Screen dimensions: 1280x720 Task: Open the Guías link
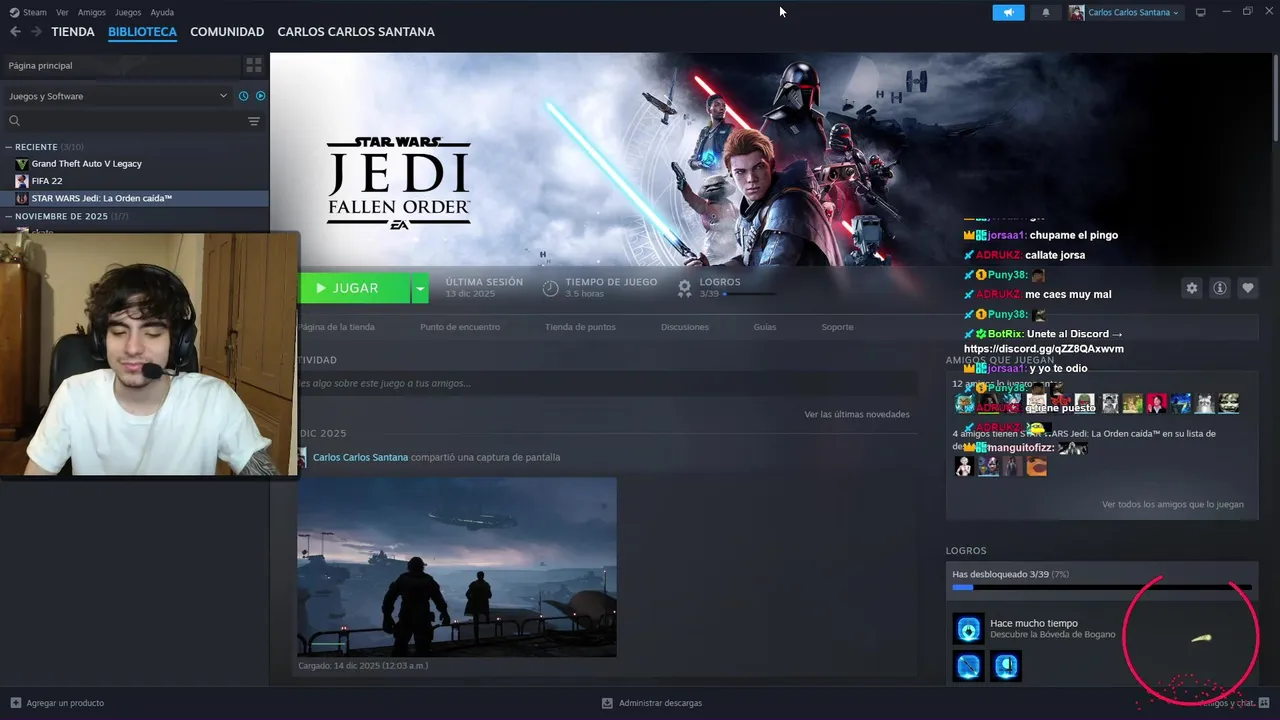tap(765, 327)
